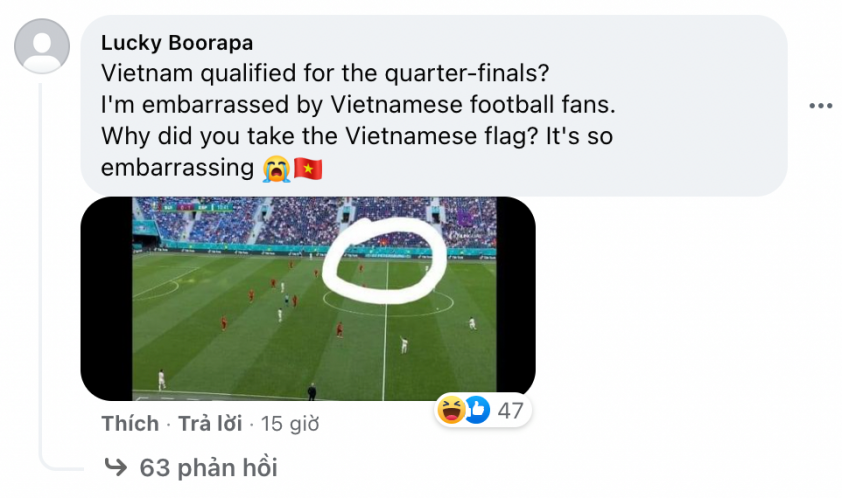Click the white circled area in image
842x498 pixels.
click(x=384, y=262)
